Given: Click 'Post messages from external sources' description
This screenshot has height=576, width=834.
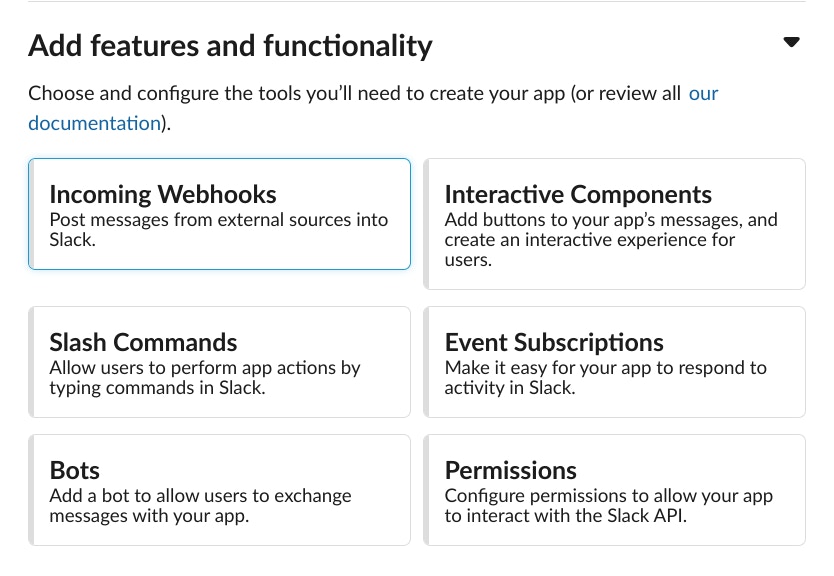Looking at the screenshot, I should pyautogui.click(x=218, y=229).
